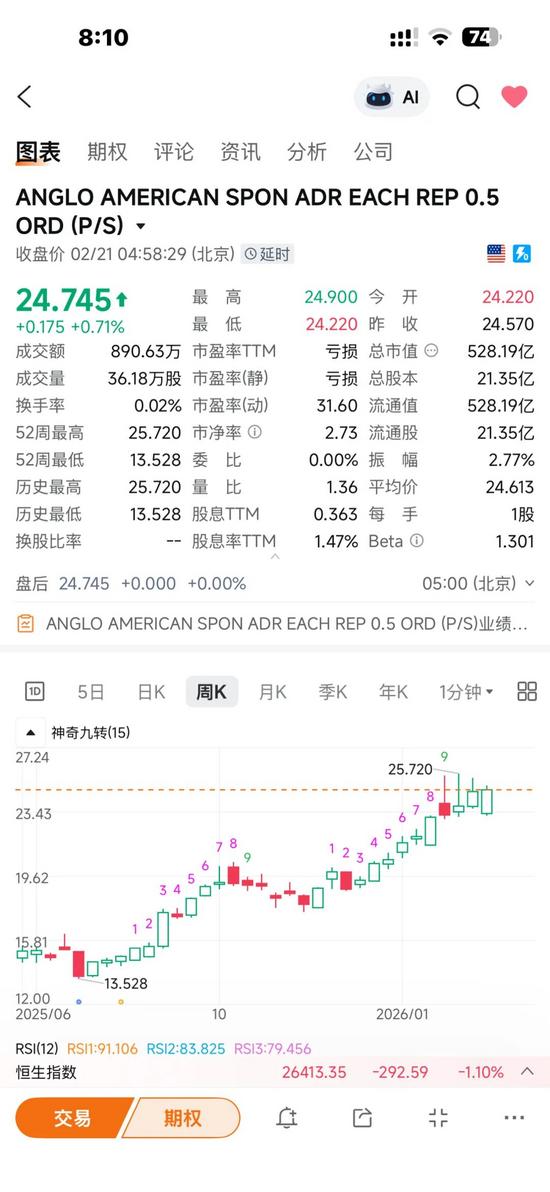Viewport: 550px width, 1192px height.
Task: Expand the stock name dropdown arrow
Action: click(140, 227)
